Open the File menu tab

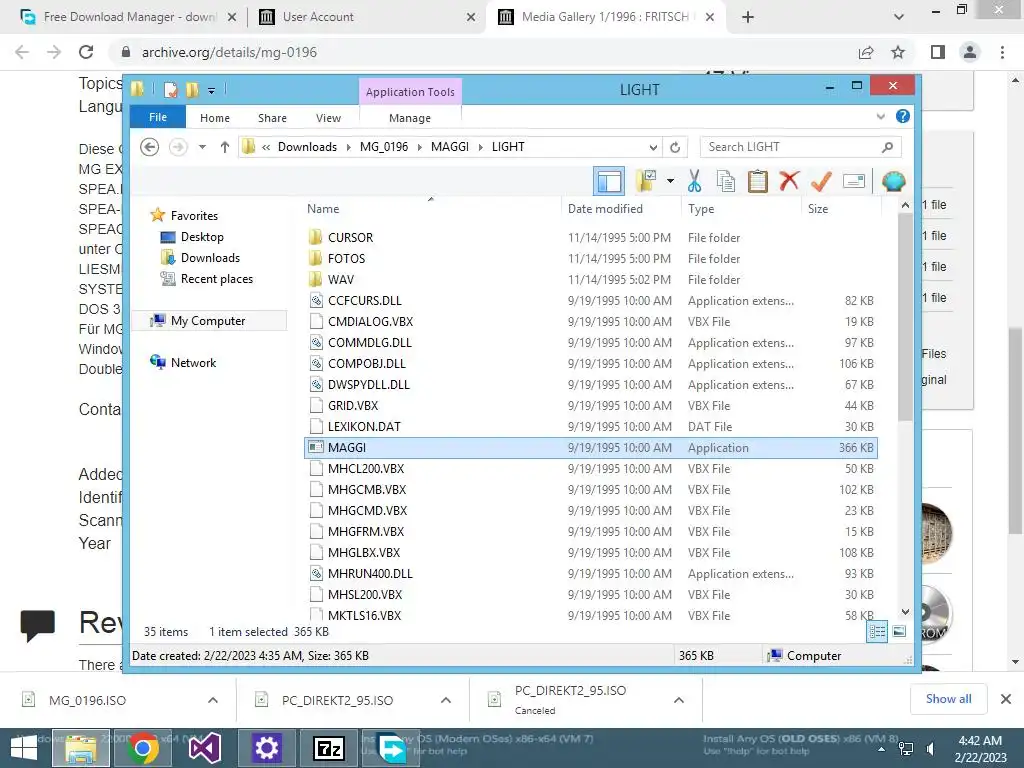[x=158, y=117]
